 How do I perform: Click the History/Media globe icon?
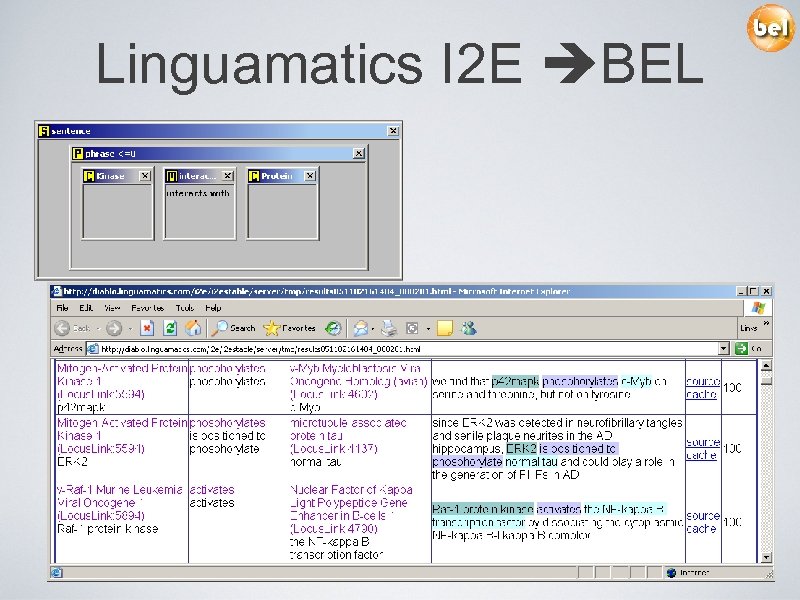pos(333,328)
